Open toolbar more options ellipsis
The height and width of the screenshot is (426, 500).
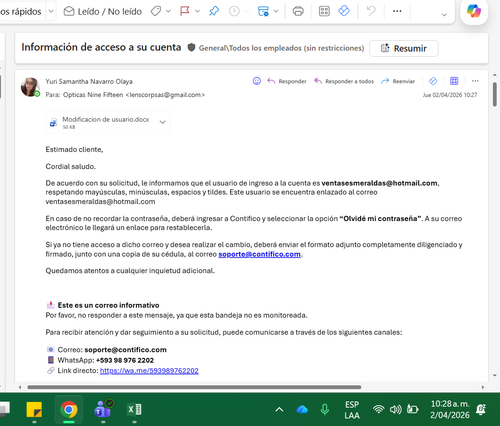397,11
